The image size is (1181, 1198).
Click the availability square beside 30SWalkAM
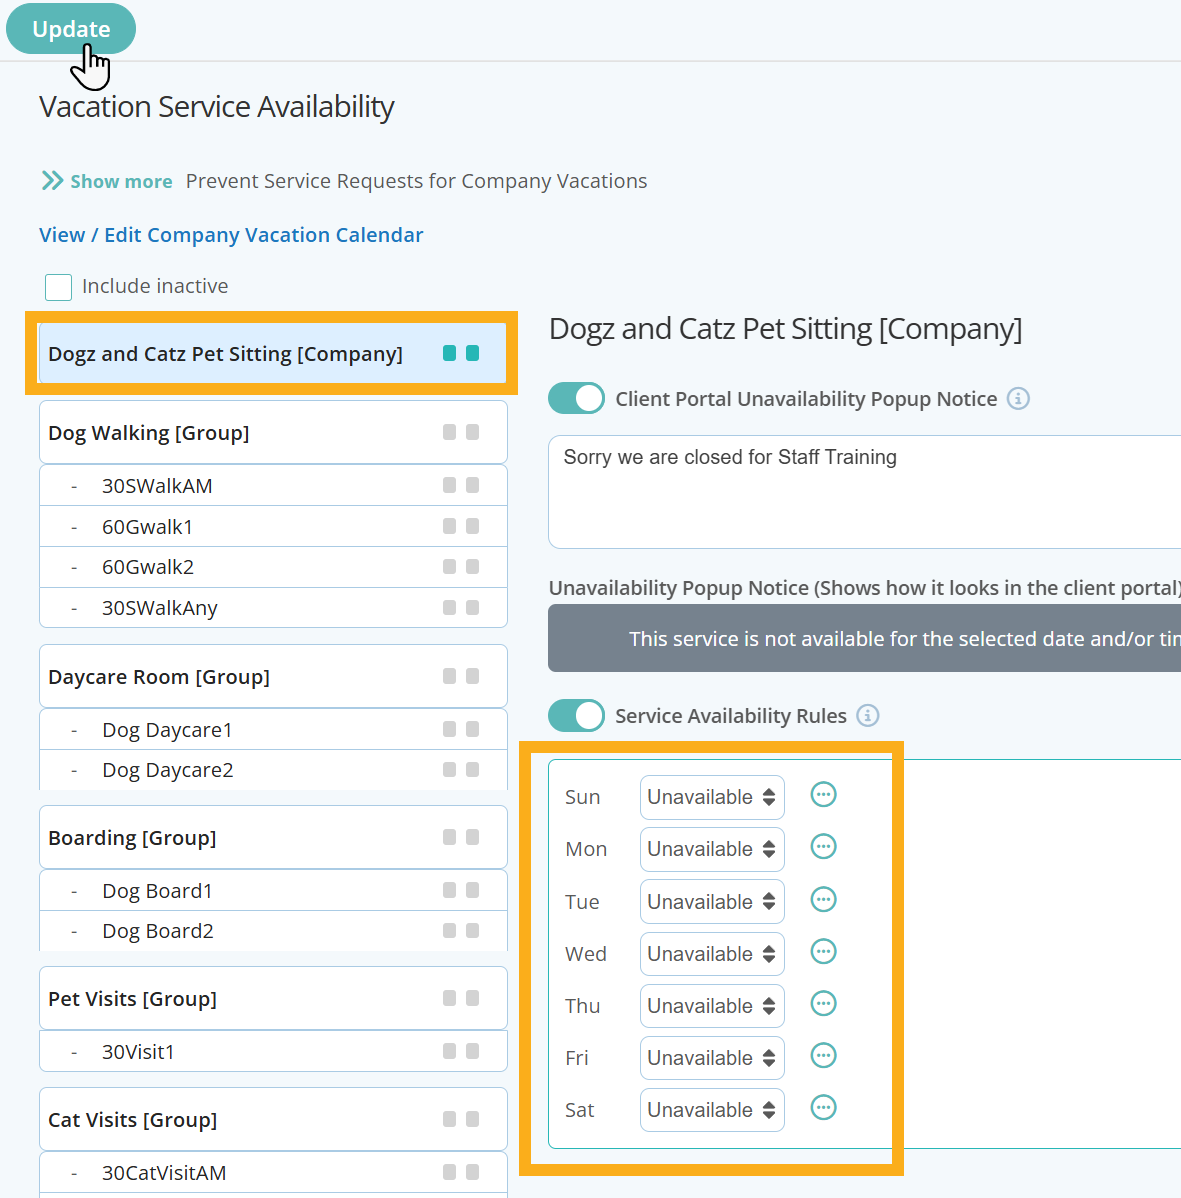(x=448, y=485)
